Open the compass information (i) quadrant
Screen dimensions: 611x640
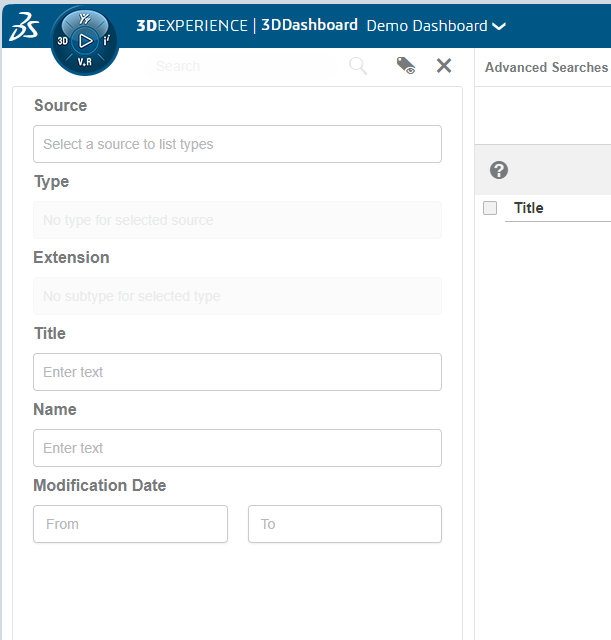107,42
